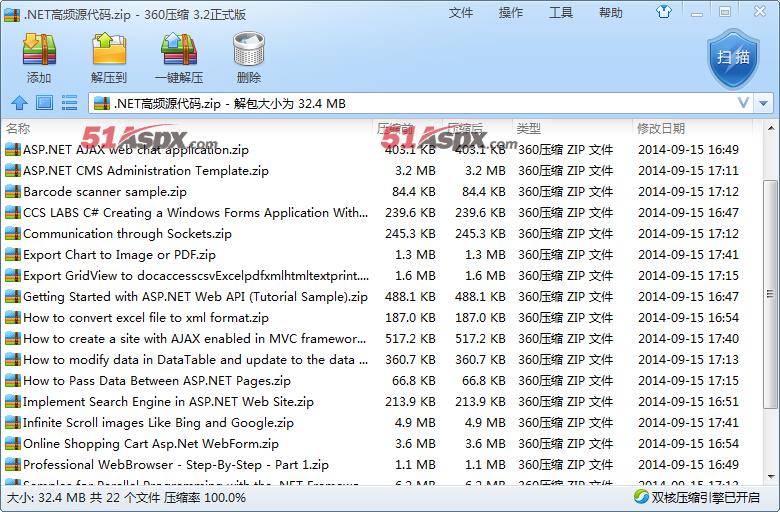Viewport: 780px width, 512px height.
Task: Open the 帮助 menu
Action: (610, 13)
